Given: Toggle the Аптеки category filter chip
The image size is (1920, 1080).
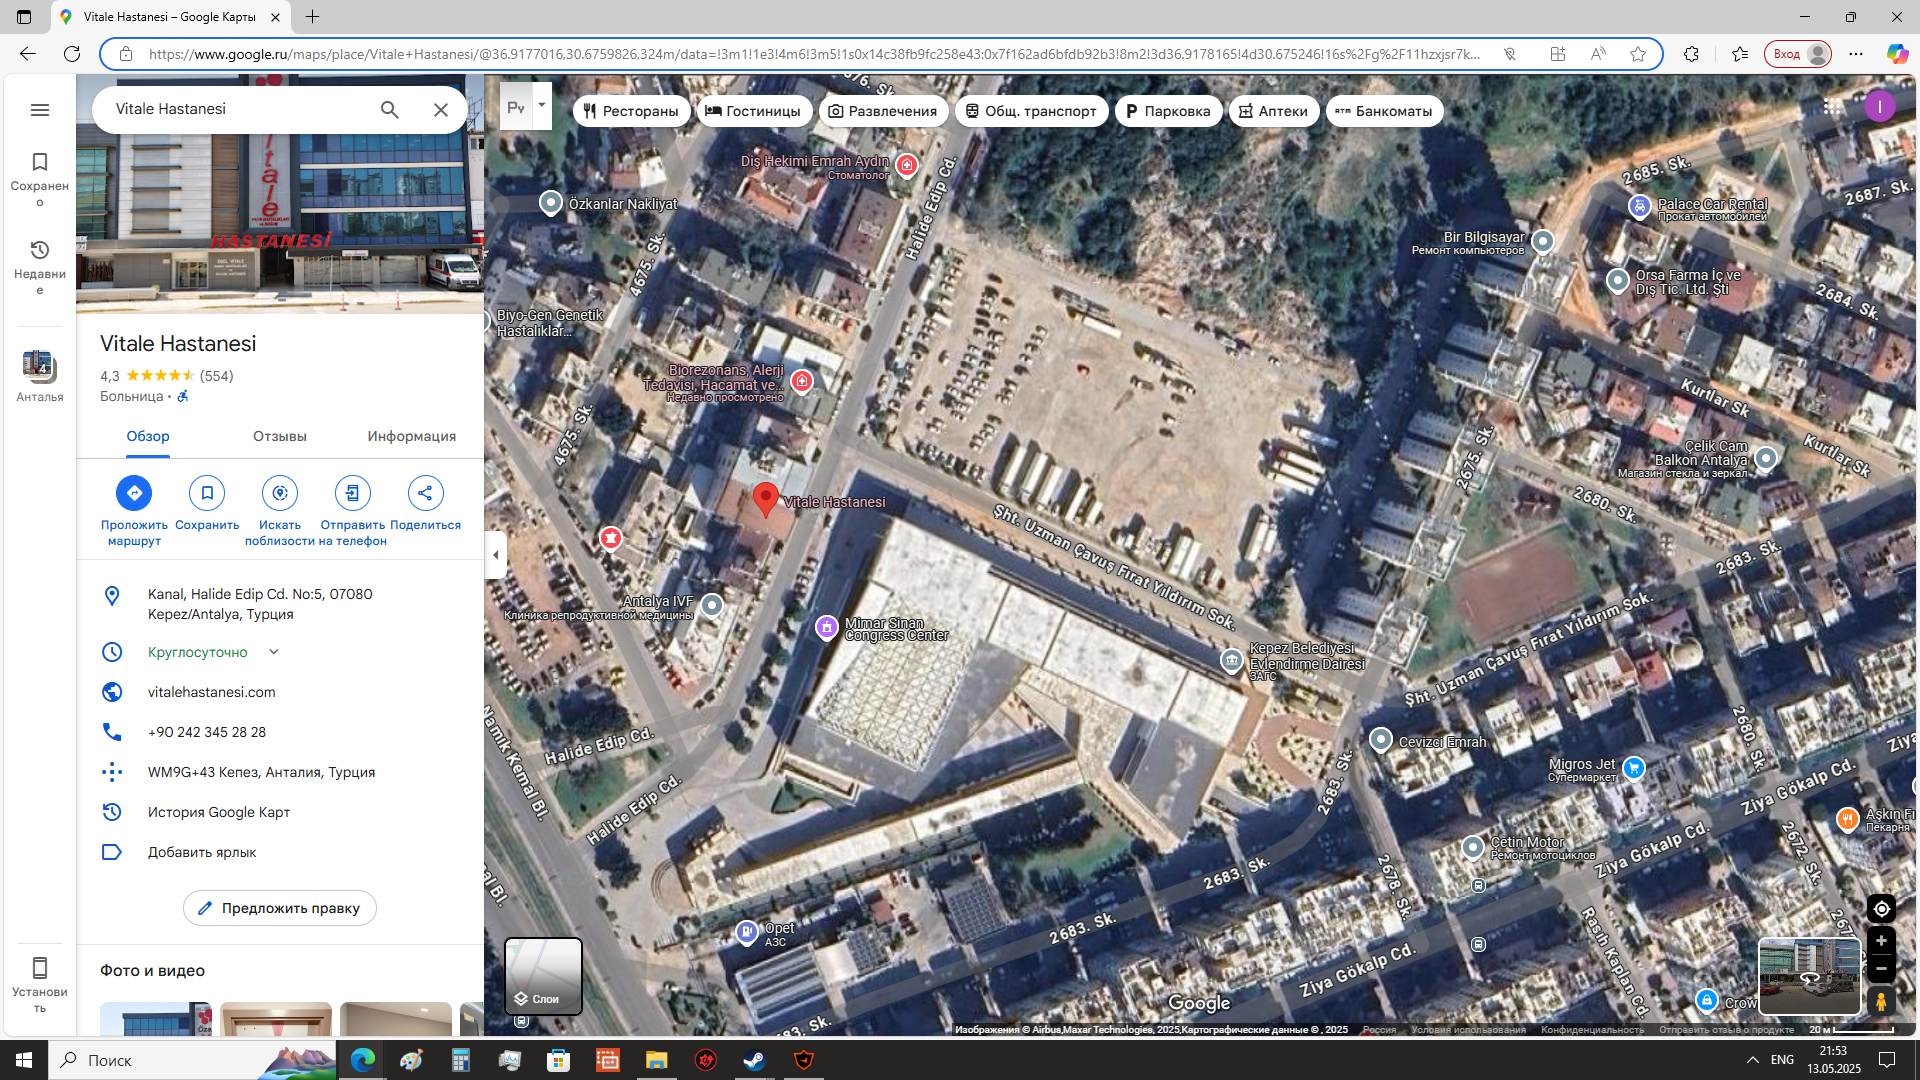Looking at the screenshot, I should (1274, 111).
